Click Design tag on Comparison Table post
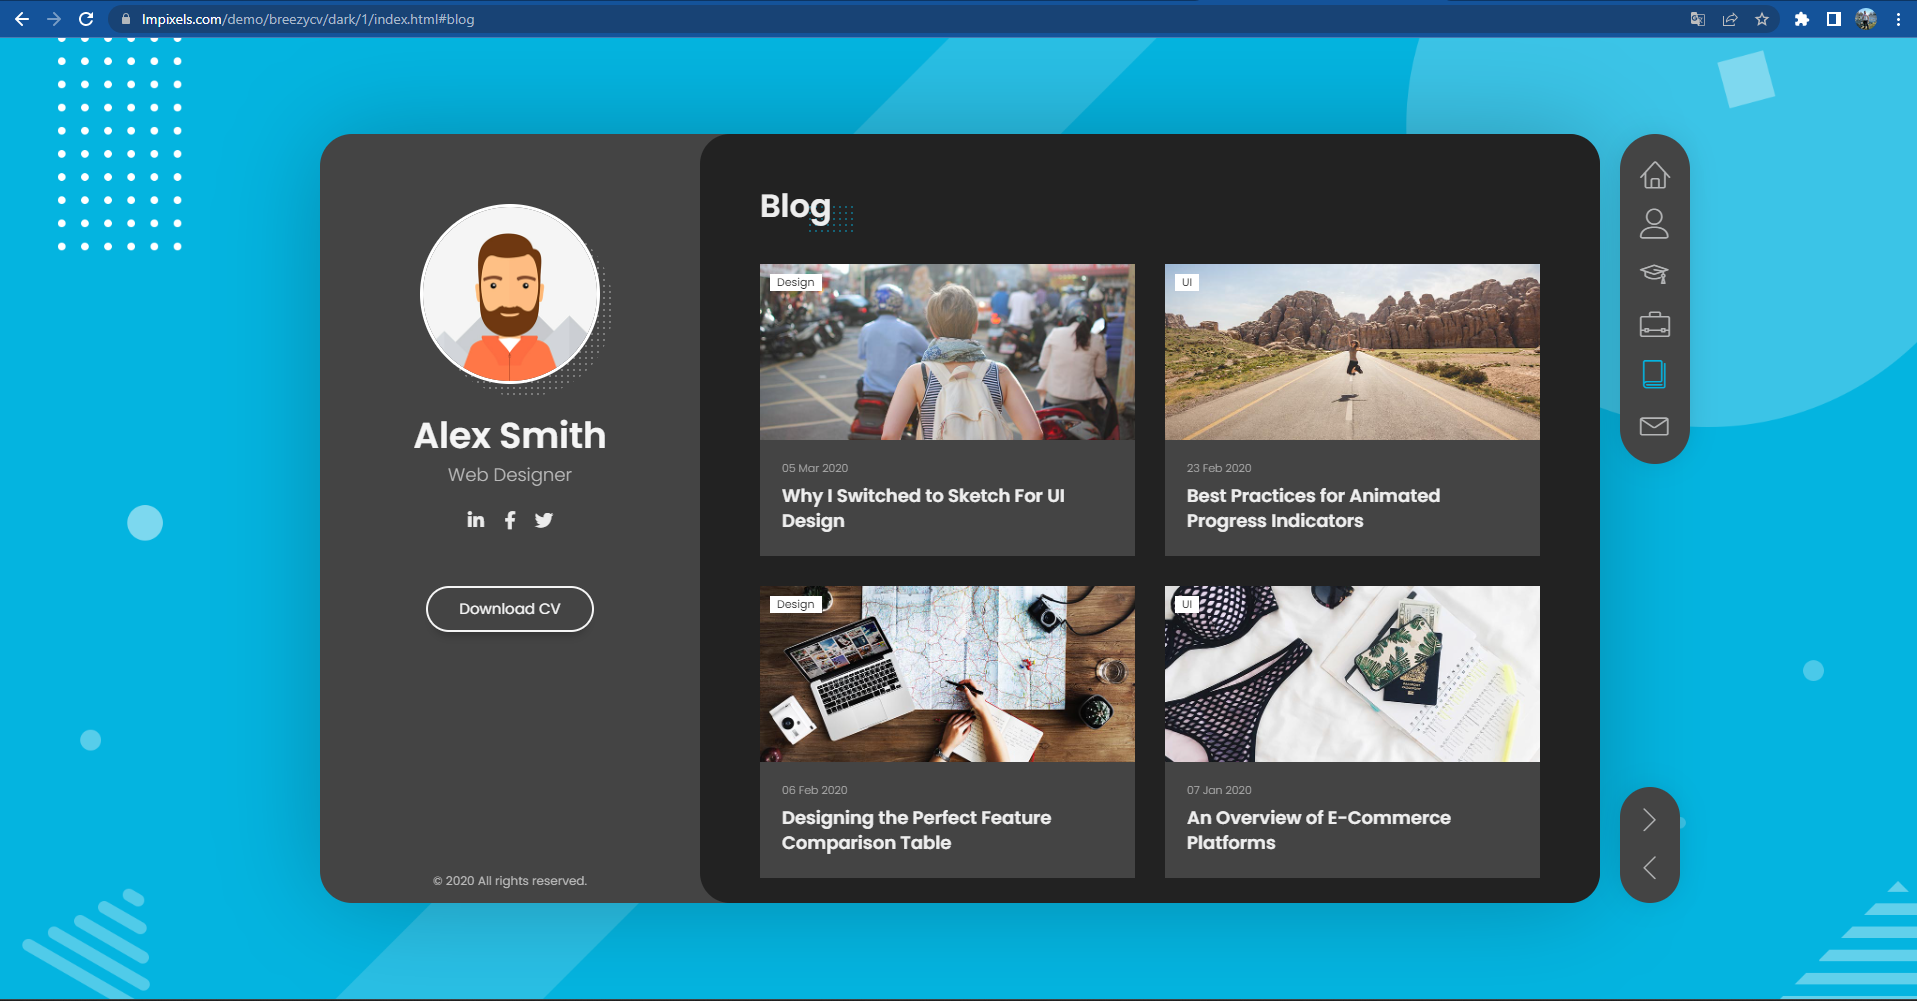This screenshot has height=1001, width=1917. [x=796, y=604]
